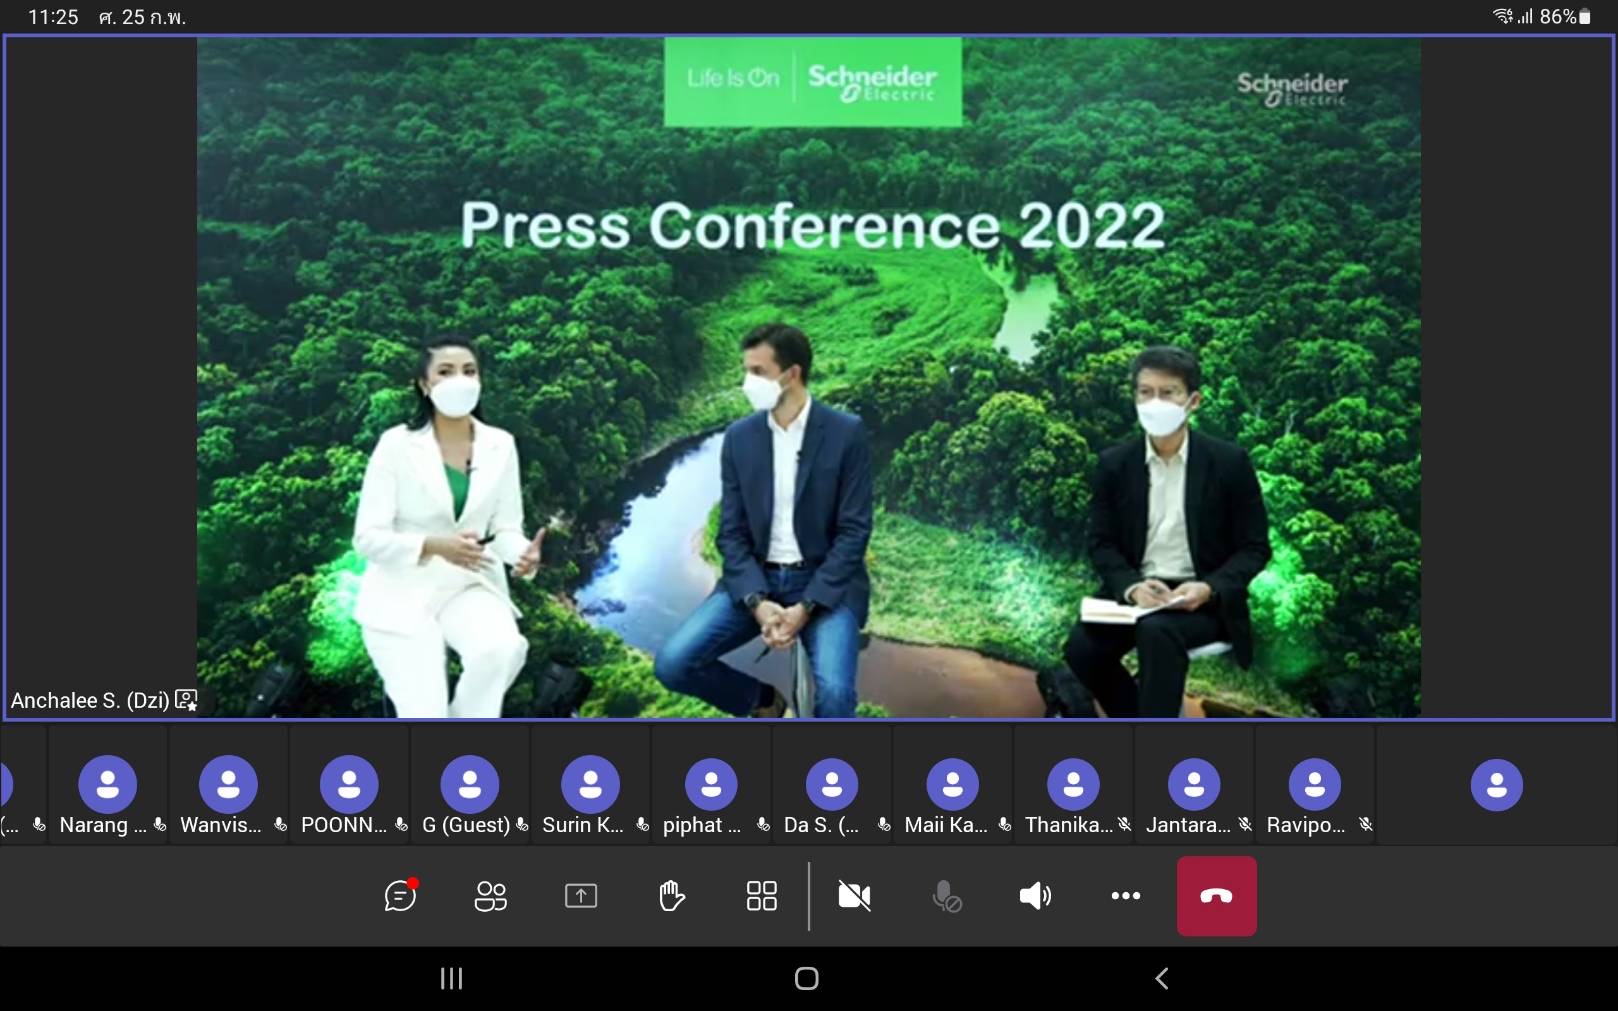Tap the Android back button
Viewport: 1618px width, 1011px height.
1162,978
